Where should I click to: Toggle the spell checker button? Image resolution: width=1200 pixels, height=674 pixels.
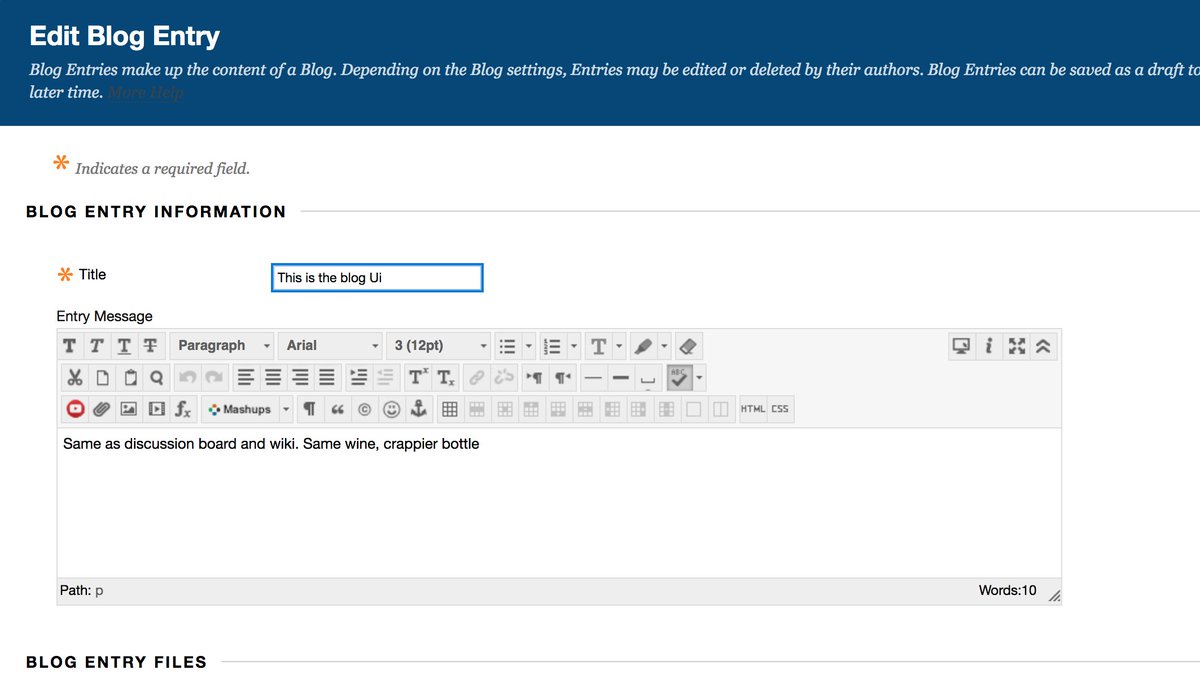click(x=679, y=378)
